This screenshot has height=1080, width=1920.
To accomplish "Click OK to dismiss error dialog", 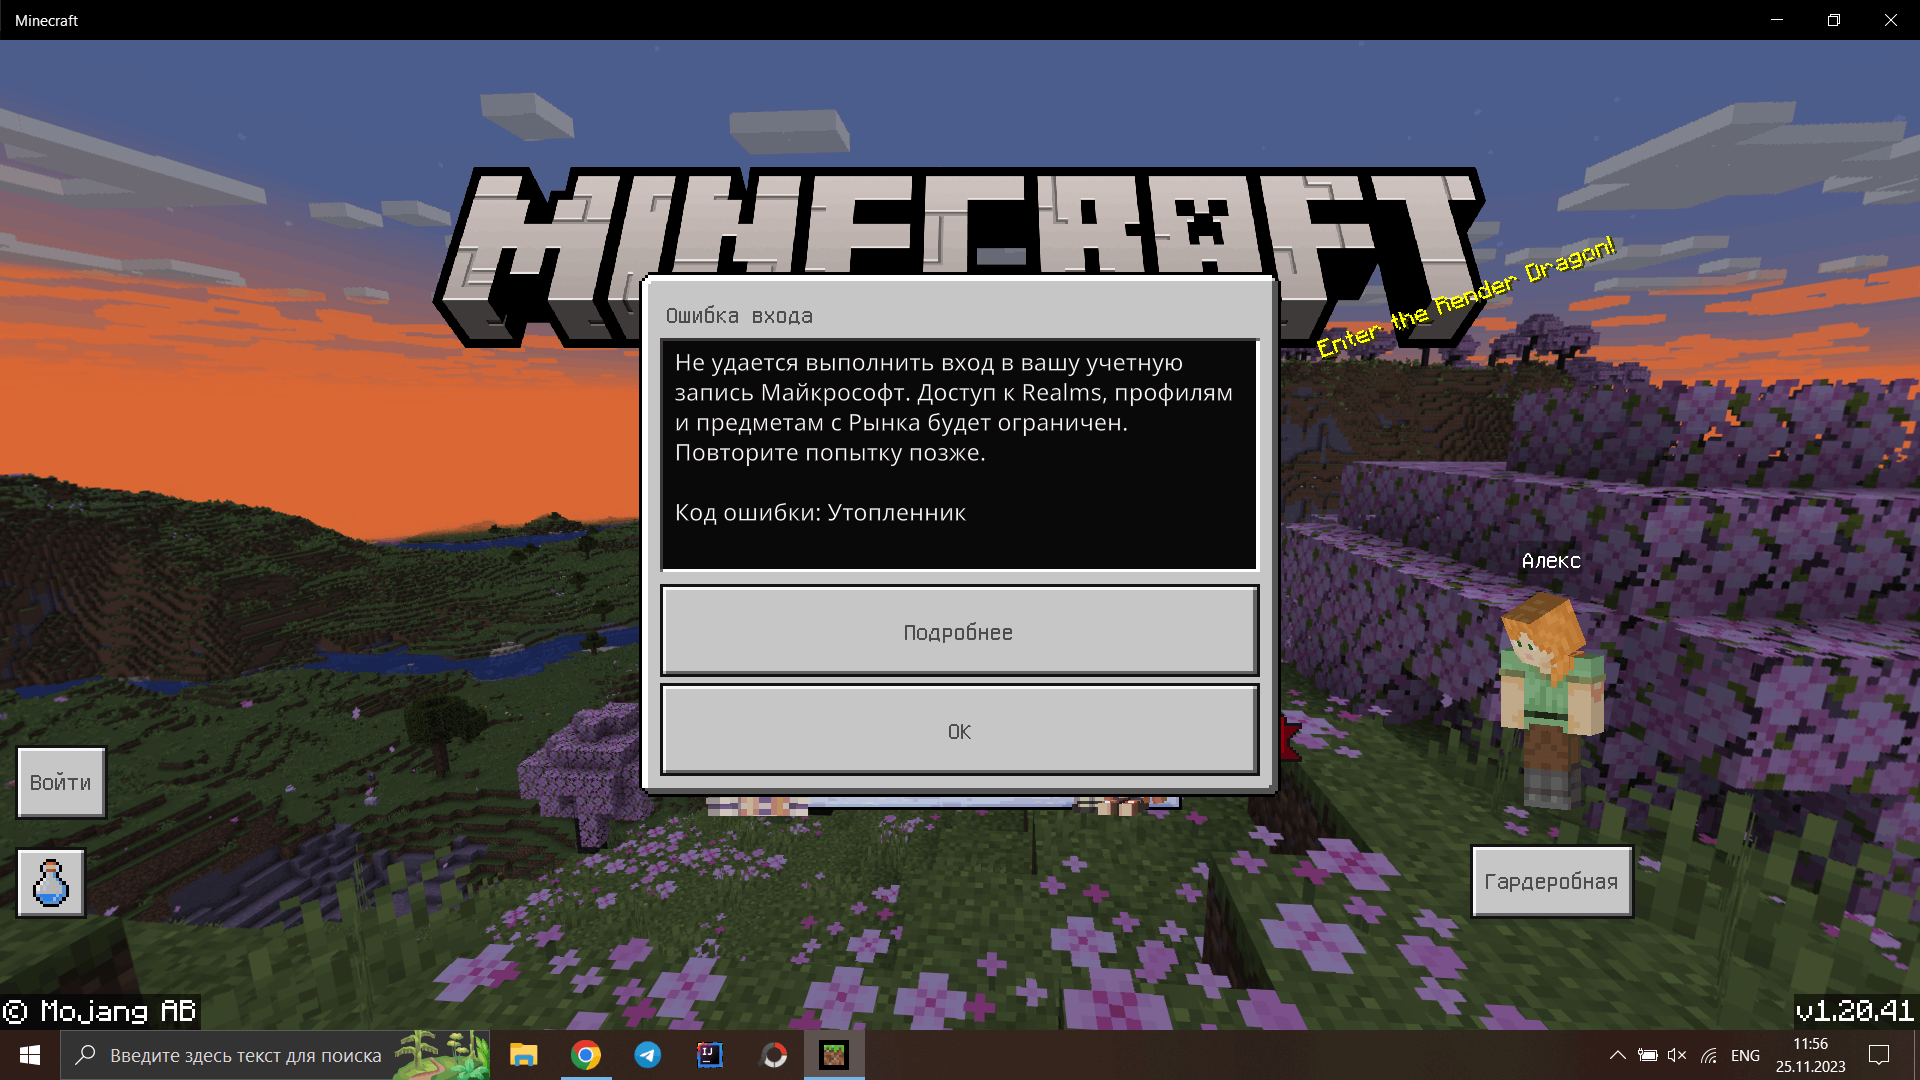I will click(959, 731).
